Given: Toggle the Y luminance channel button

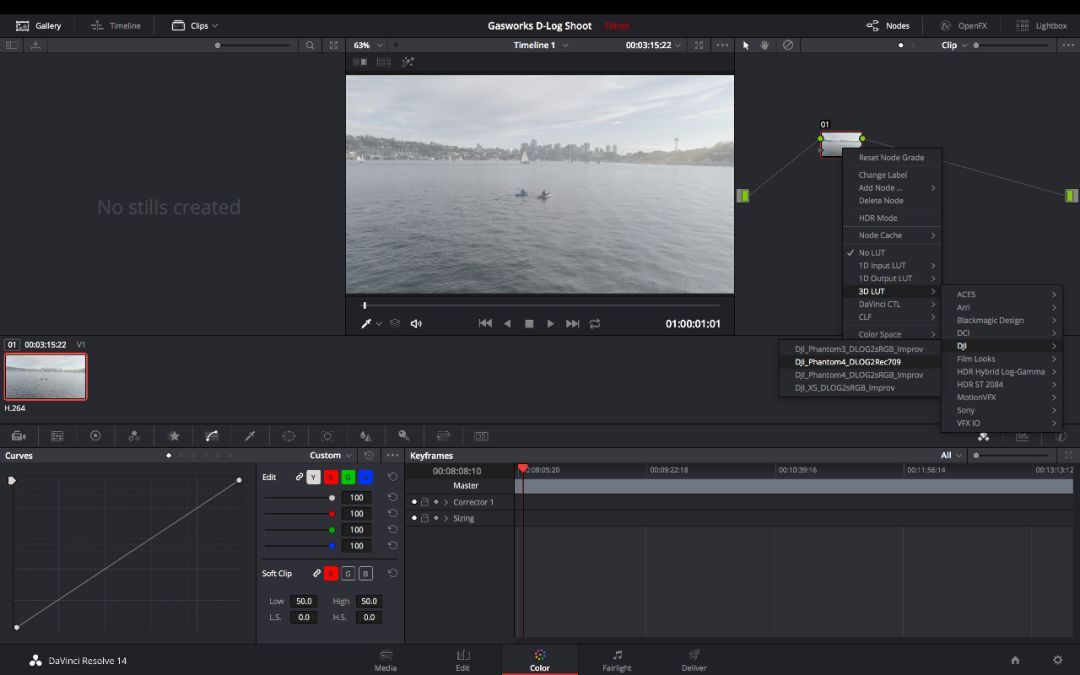Looking at the screenshot, I should pyautogui.click(x=314, y=477).
